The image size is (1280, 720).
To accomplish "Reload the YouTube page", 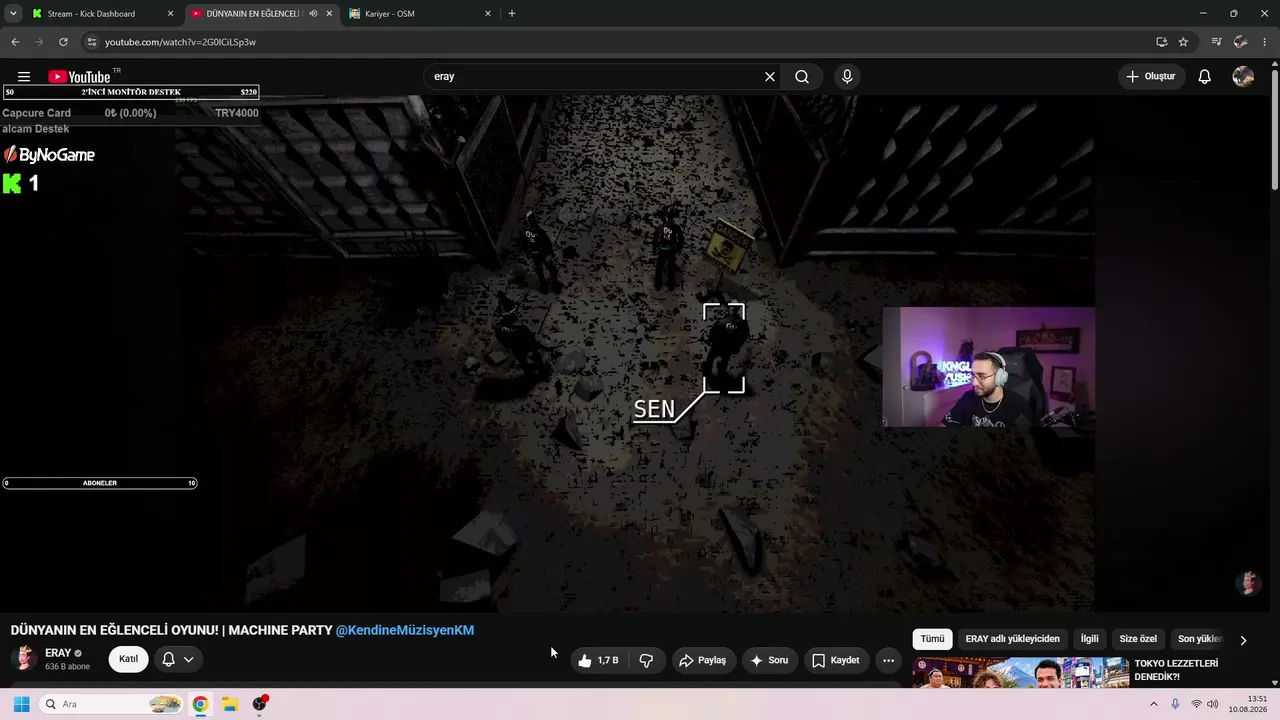I will coord(63,42).
